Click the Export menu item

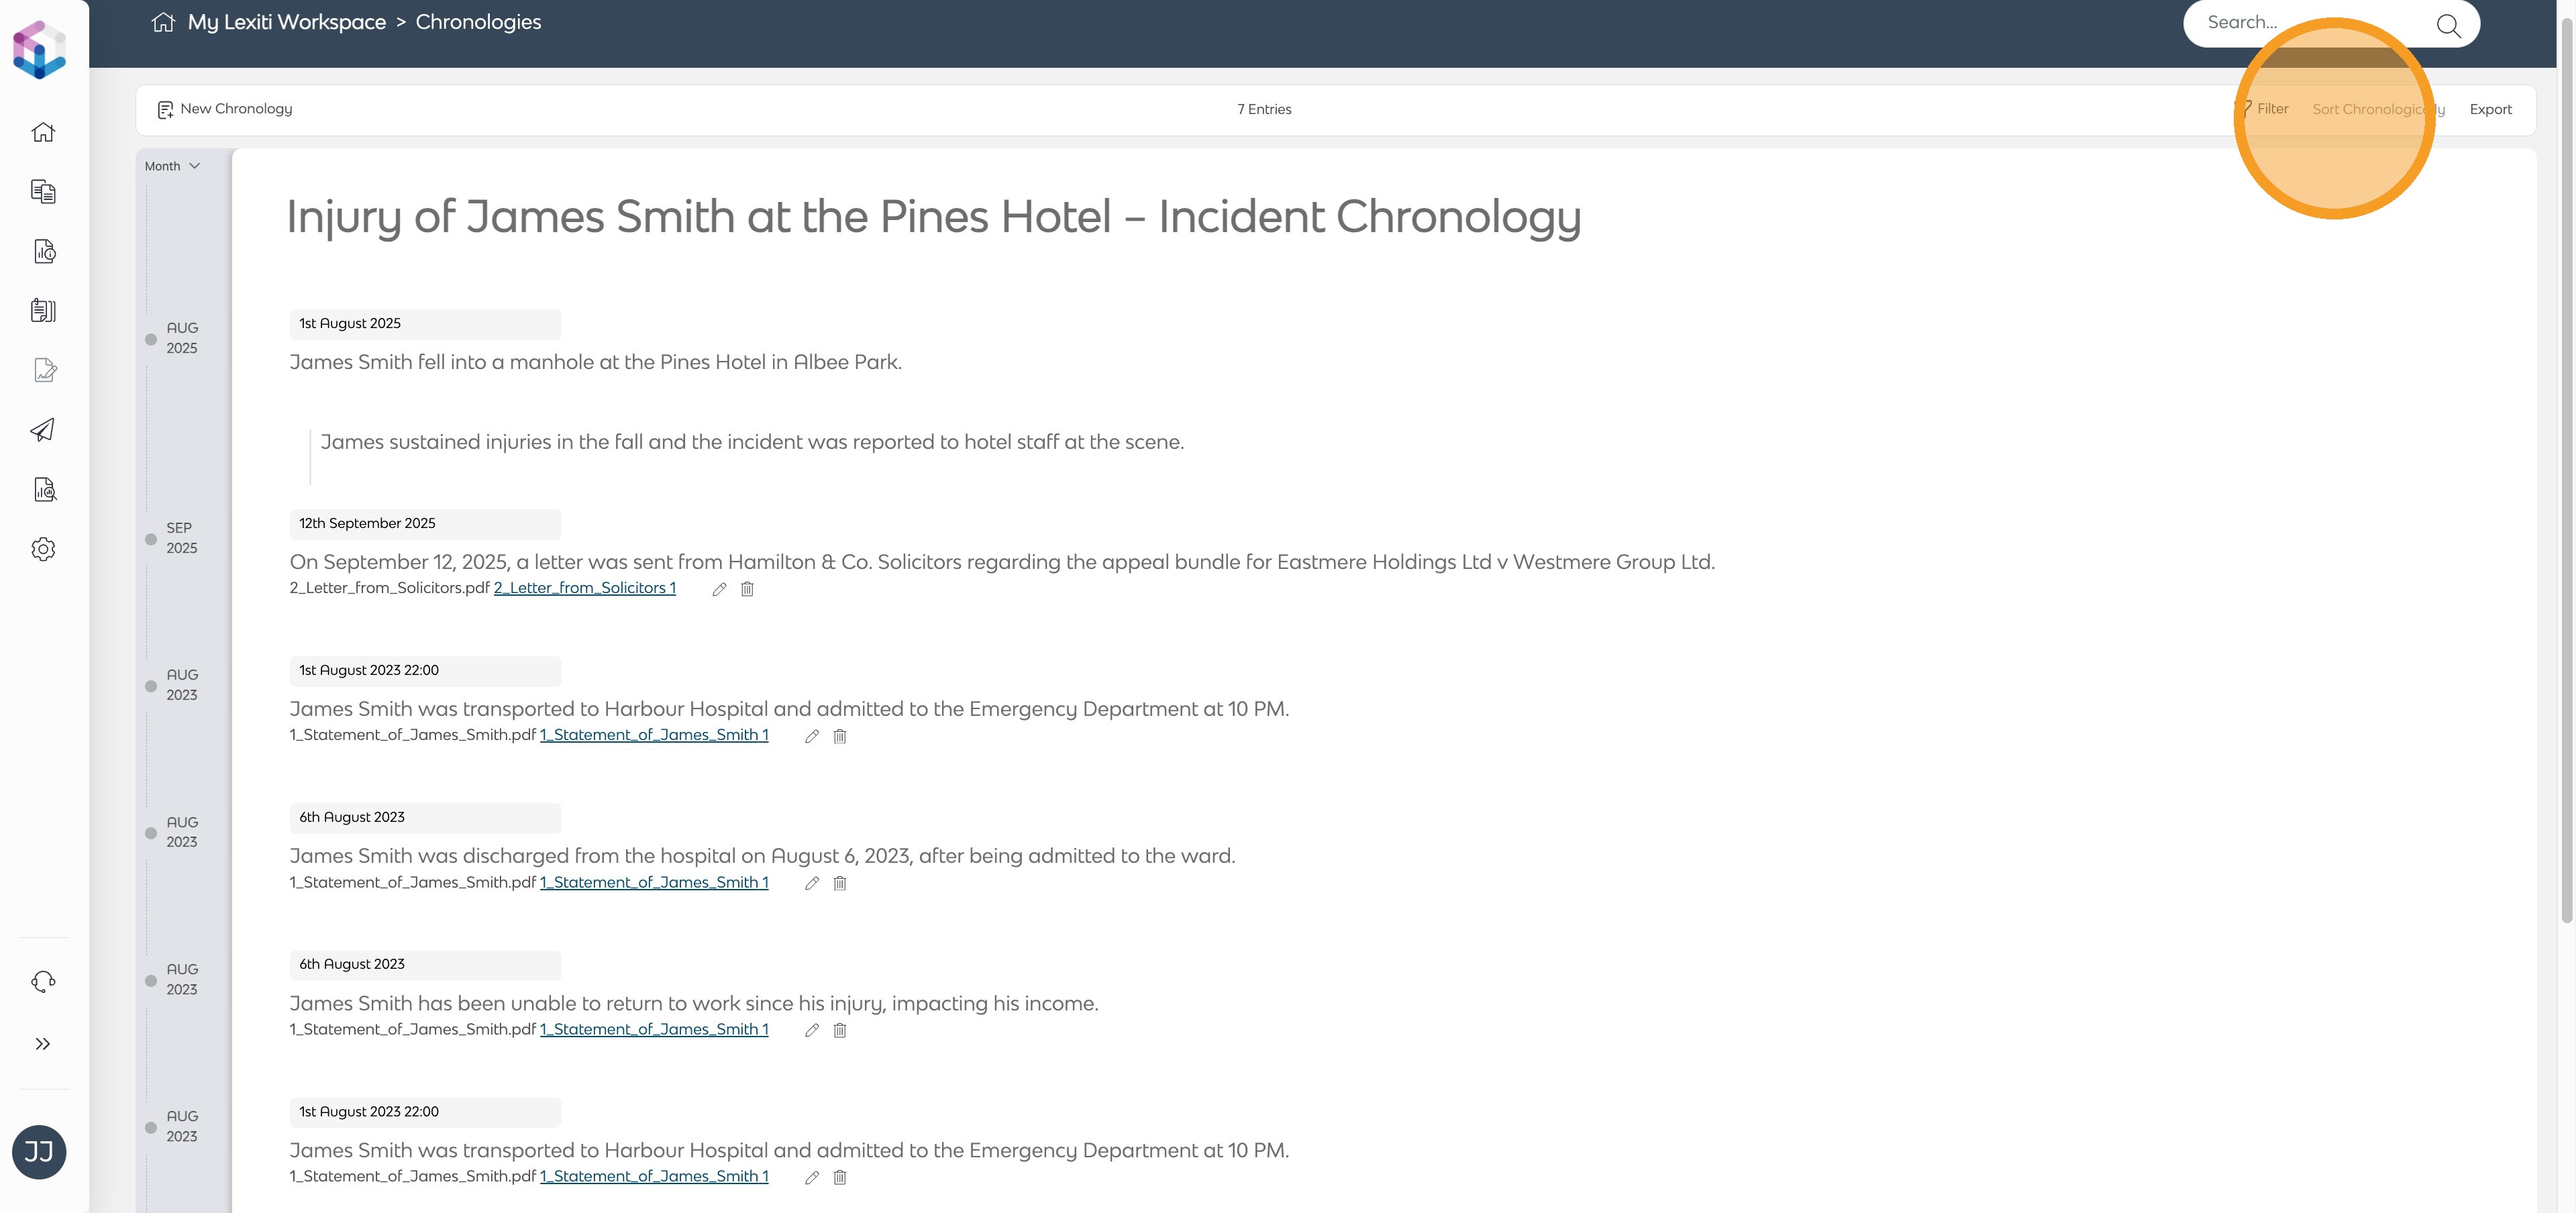pos(2490,109)
